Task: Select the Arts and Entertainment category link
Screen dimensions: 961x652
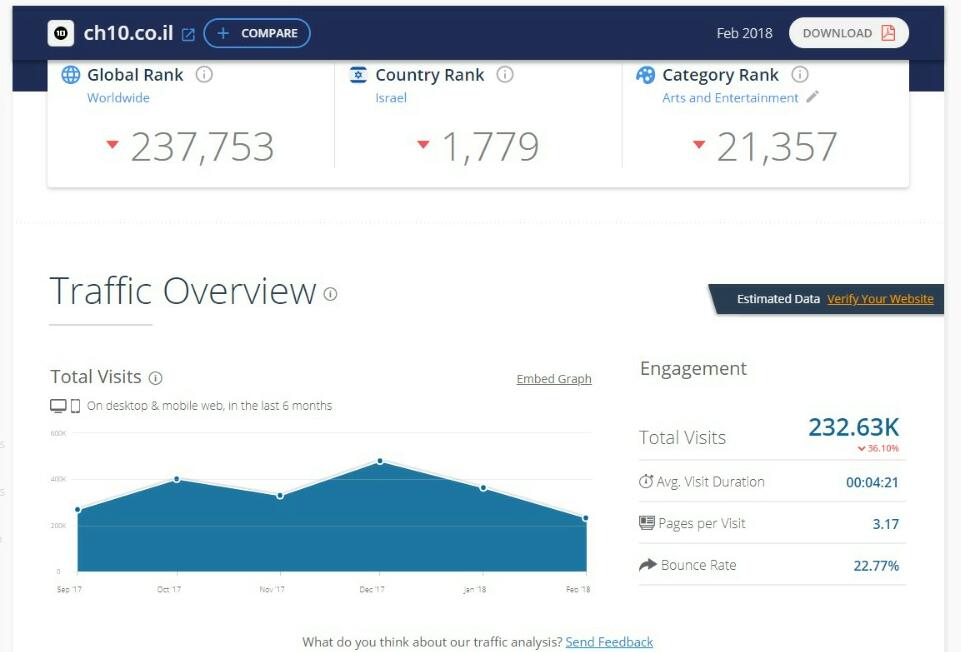Action: click(730, 98)
